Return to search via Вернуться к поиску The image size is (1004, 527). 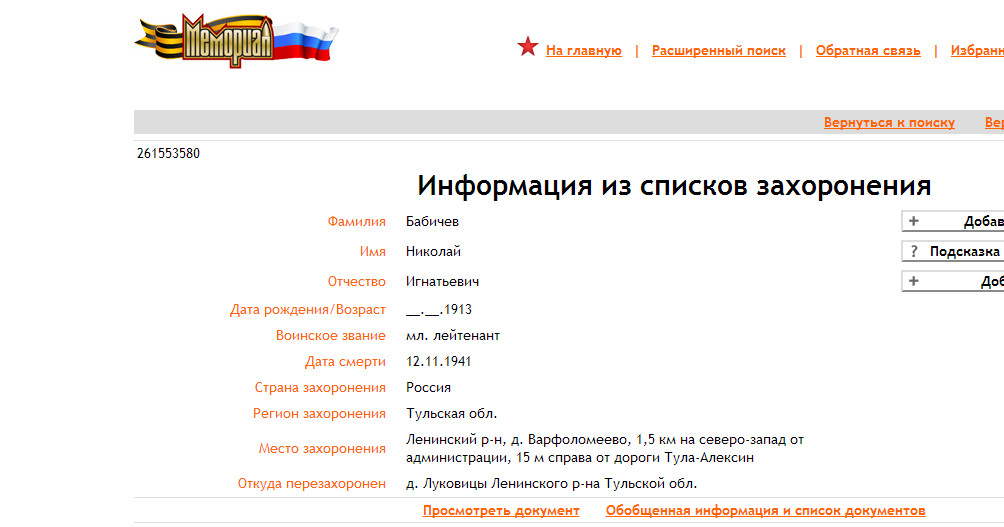tap(889, 123)
